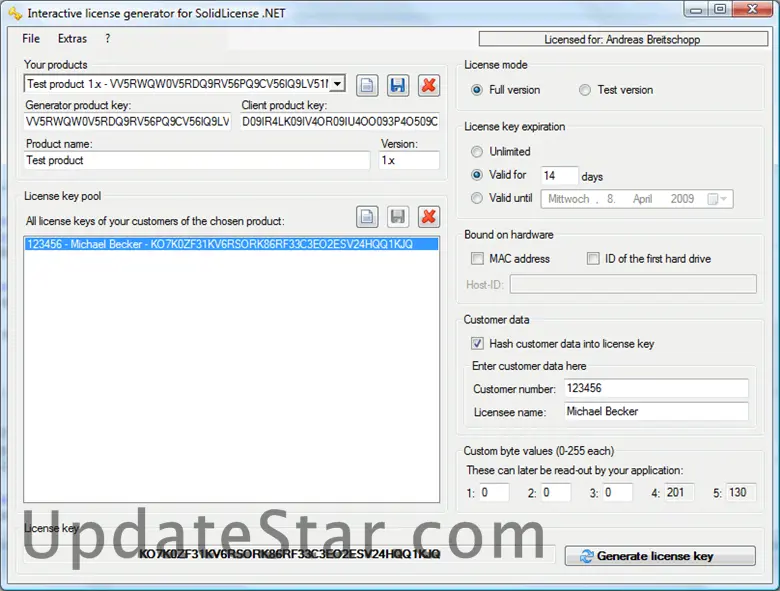Click custom byte value 5 field containing 130
Image resolution: width=780 pixels, height=591 pixels.
[x=741, y=492]
